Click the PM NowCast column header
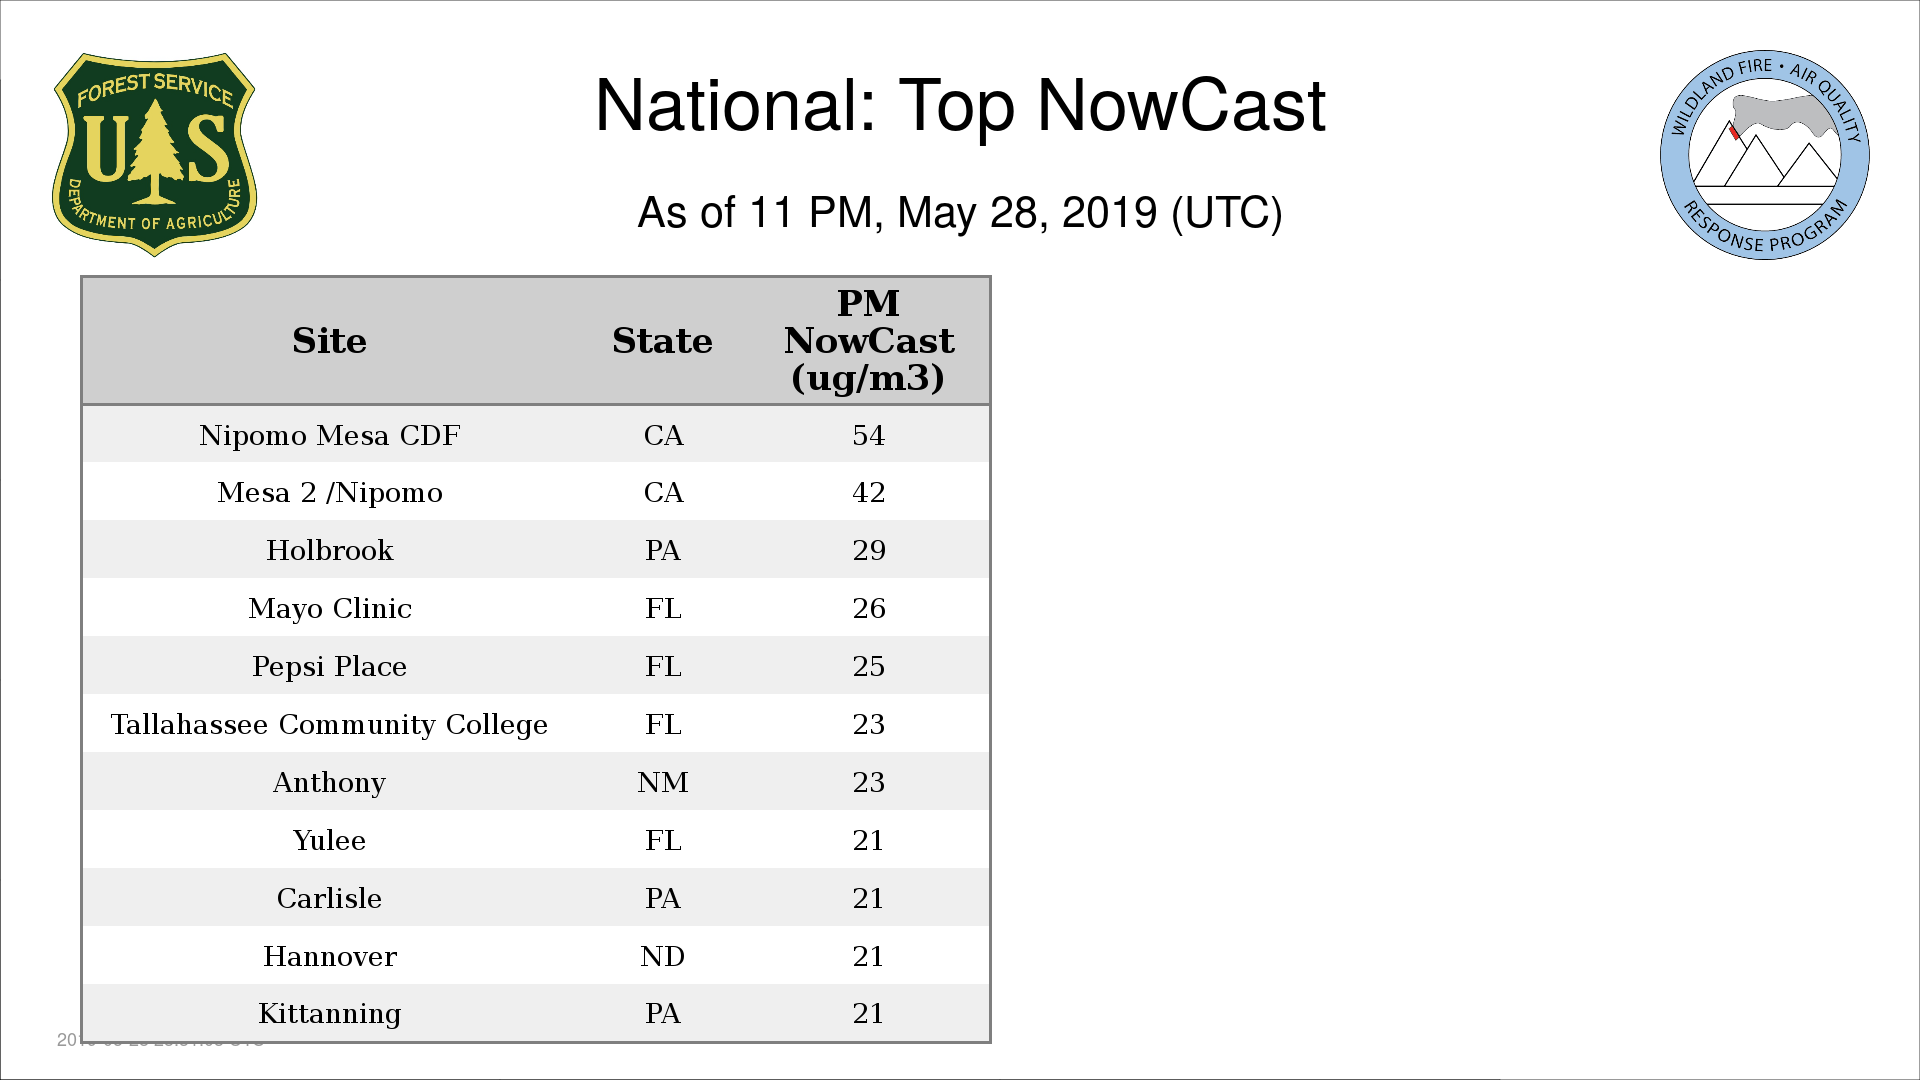 pyautogui.click(x=868, y=341)
